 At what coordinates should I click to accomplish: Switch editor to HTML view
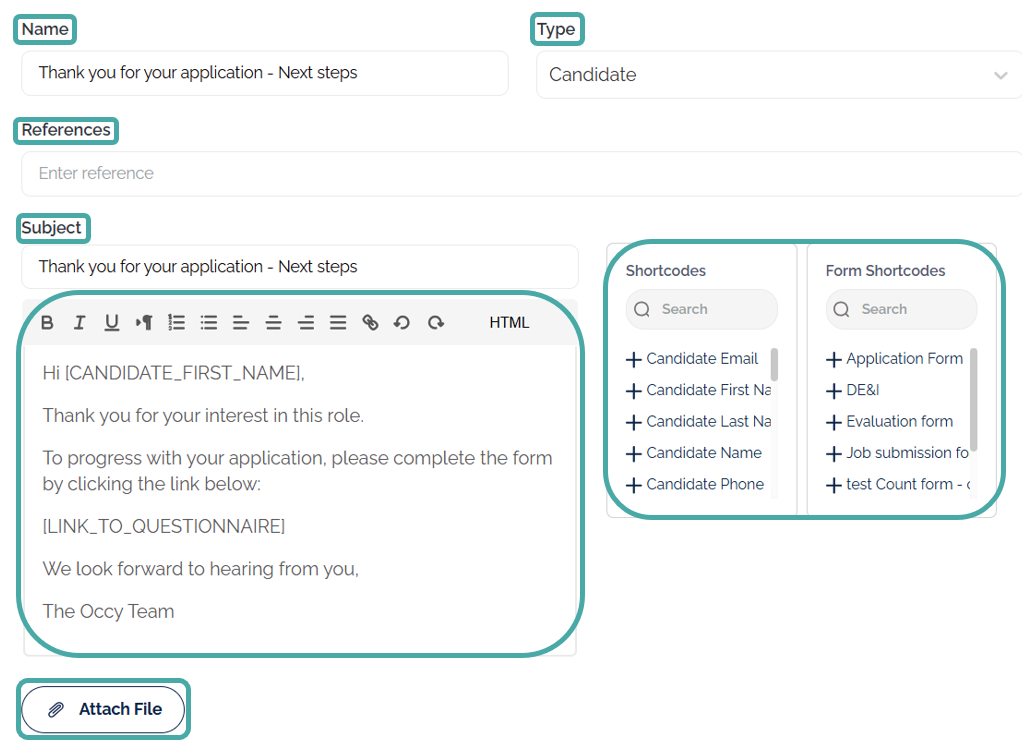[509, 322]
